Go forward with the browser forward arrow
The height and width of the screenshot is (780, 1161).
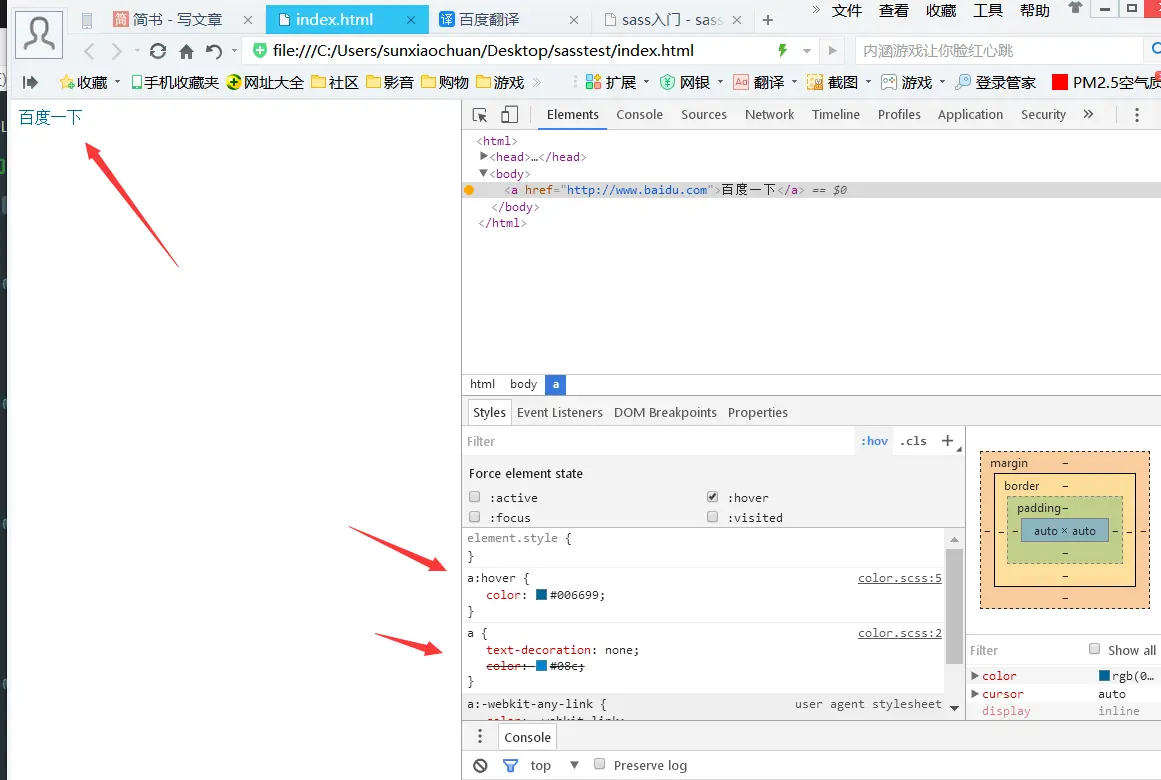click(116, 51)
